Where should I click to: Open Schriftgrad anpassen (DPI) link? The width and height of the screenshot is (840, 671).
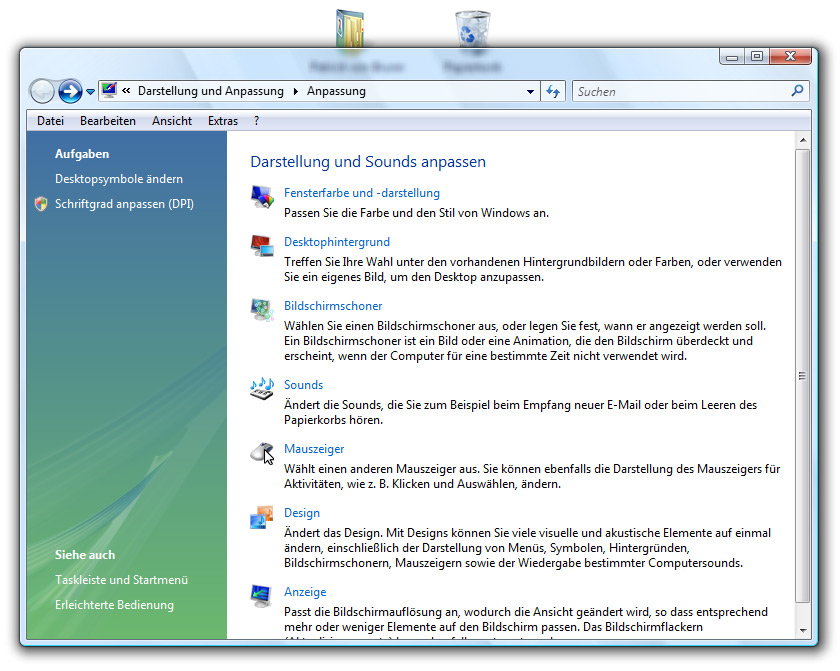pos(124,204)
